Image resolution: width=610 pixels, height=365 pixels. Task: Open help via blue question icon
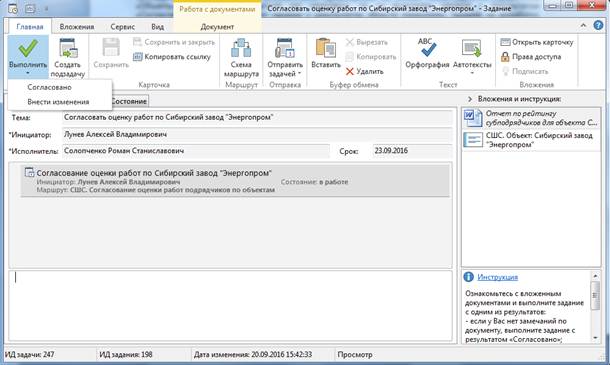[598, 26]
